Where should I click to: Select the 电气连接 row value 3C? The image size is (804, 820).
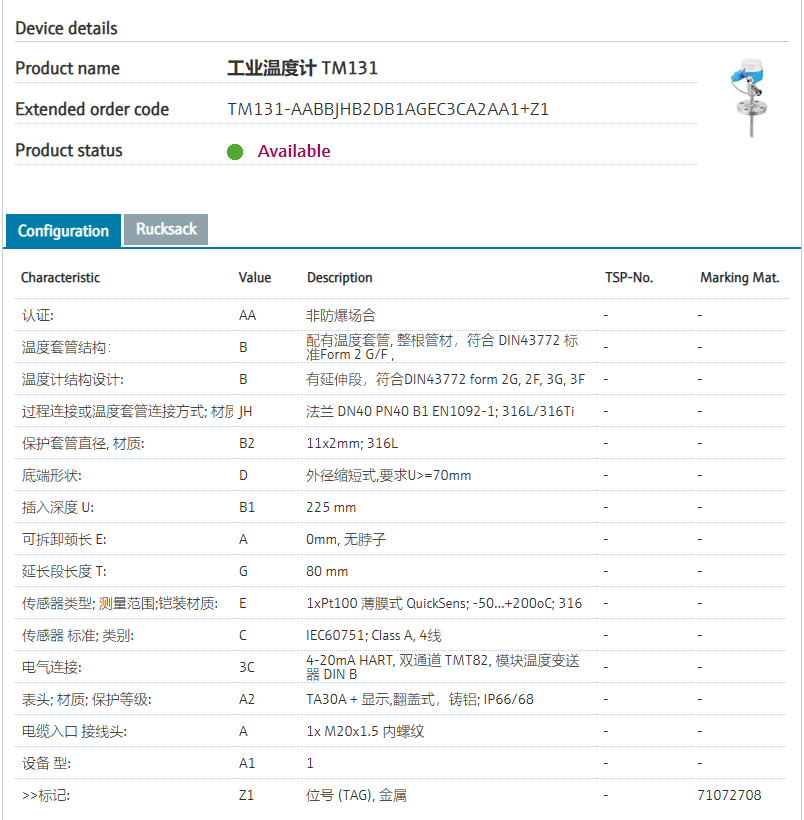click(247, 667)
